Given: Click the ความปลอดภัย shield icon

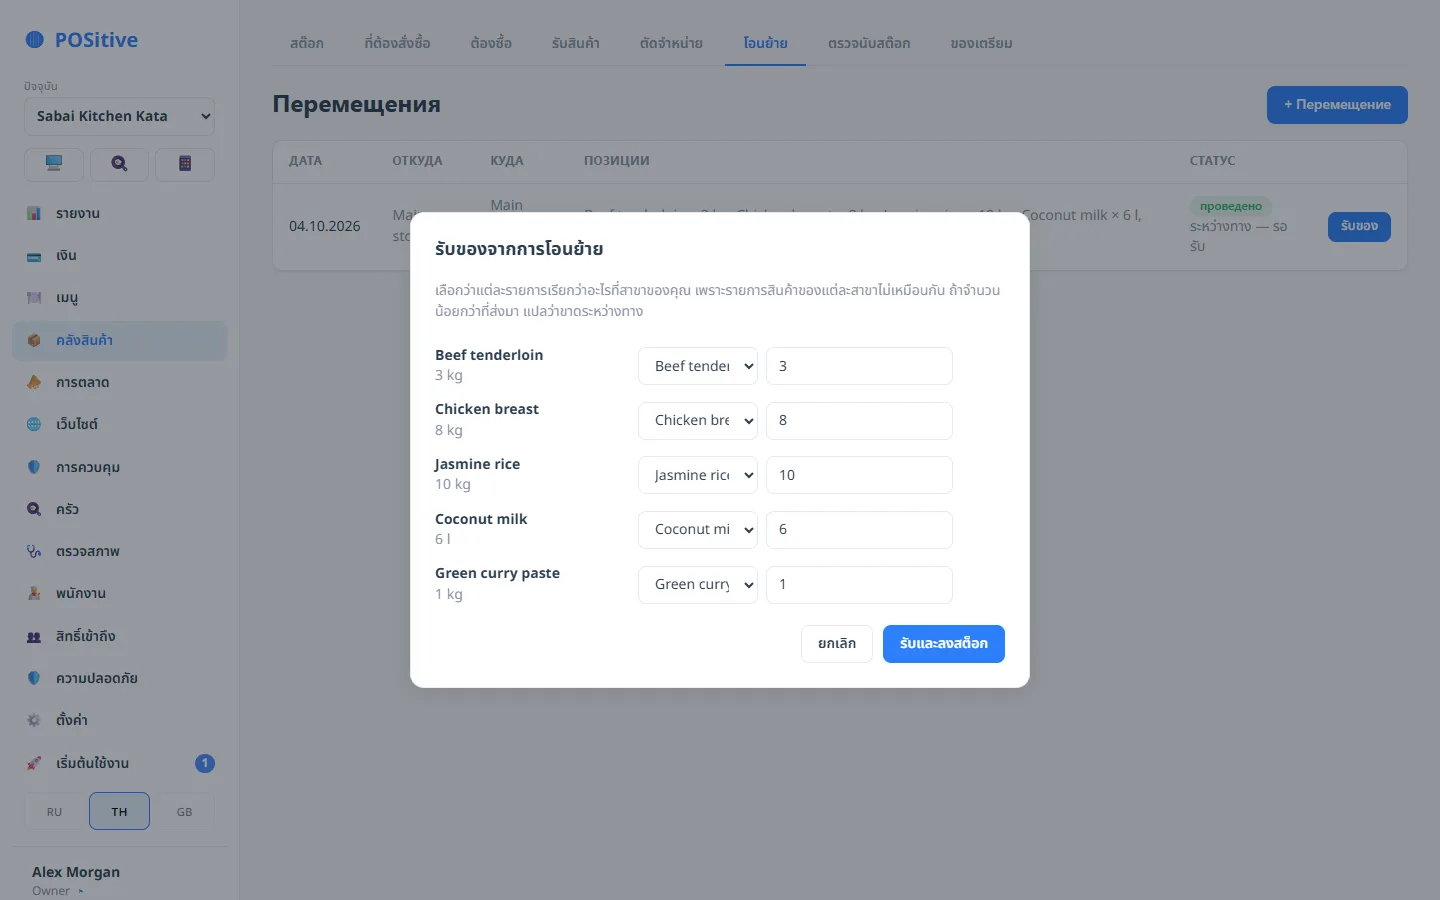Looking at the screenshot, I should (x=34, y=679).
